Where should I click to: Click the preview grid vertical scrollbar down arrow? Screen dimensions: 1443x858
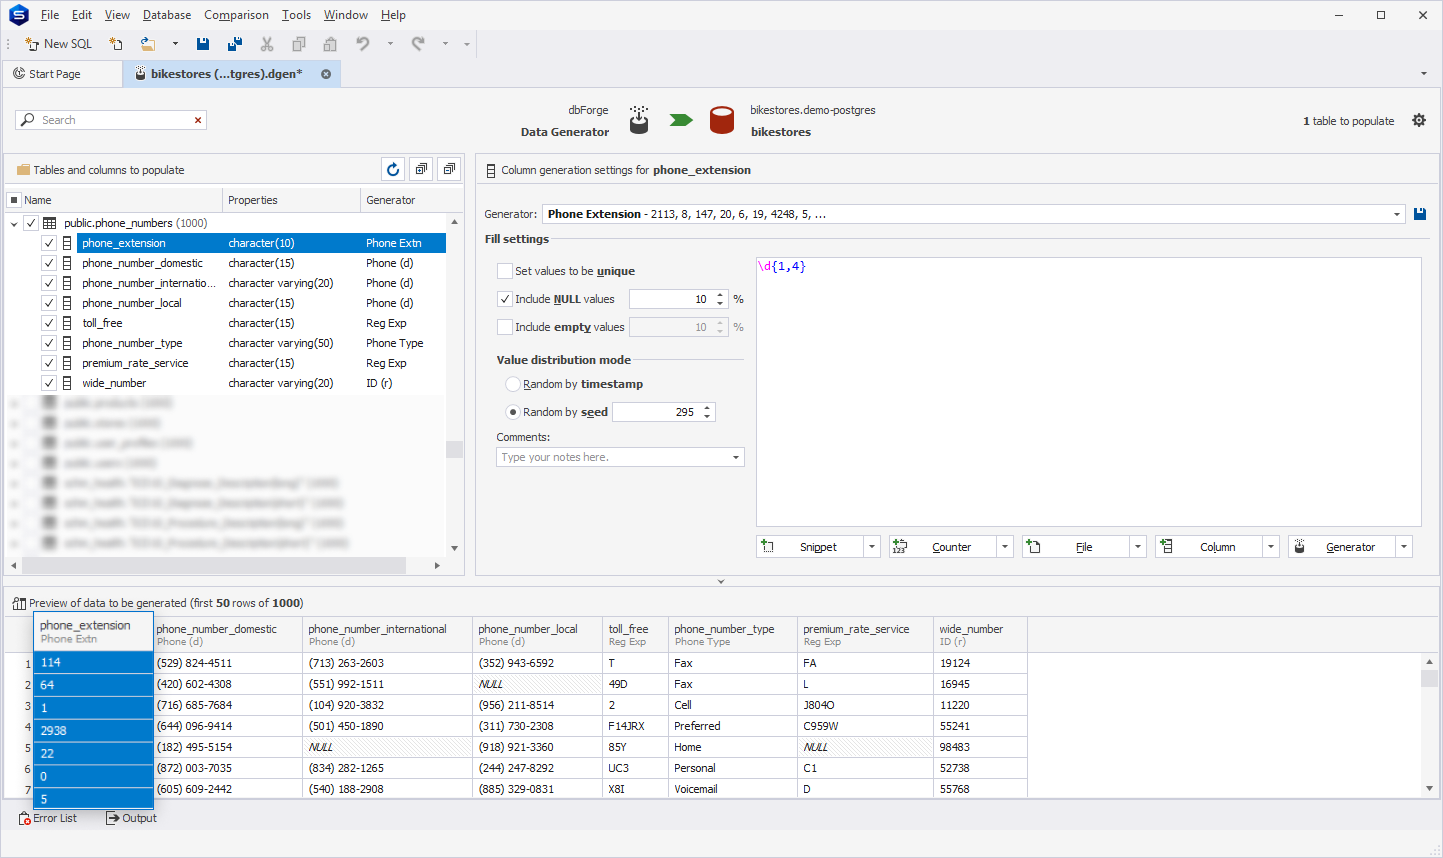click(x=1429, y=789)
